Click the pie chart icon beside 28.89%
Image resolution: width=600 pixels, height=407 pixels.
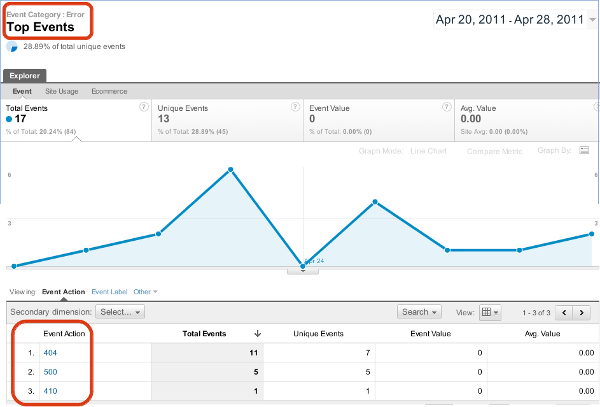pos(12,47)
